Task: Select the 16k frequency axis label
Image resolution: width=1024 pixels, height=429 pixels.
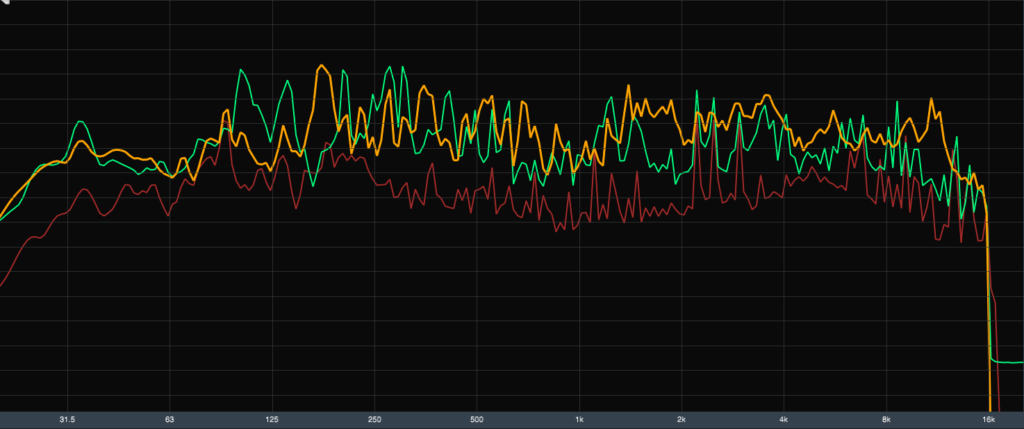Action: coord(988,419)
